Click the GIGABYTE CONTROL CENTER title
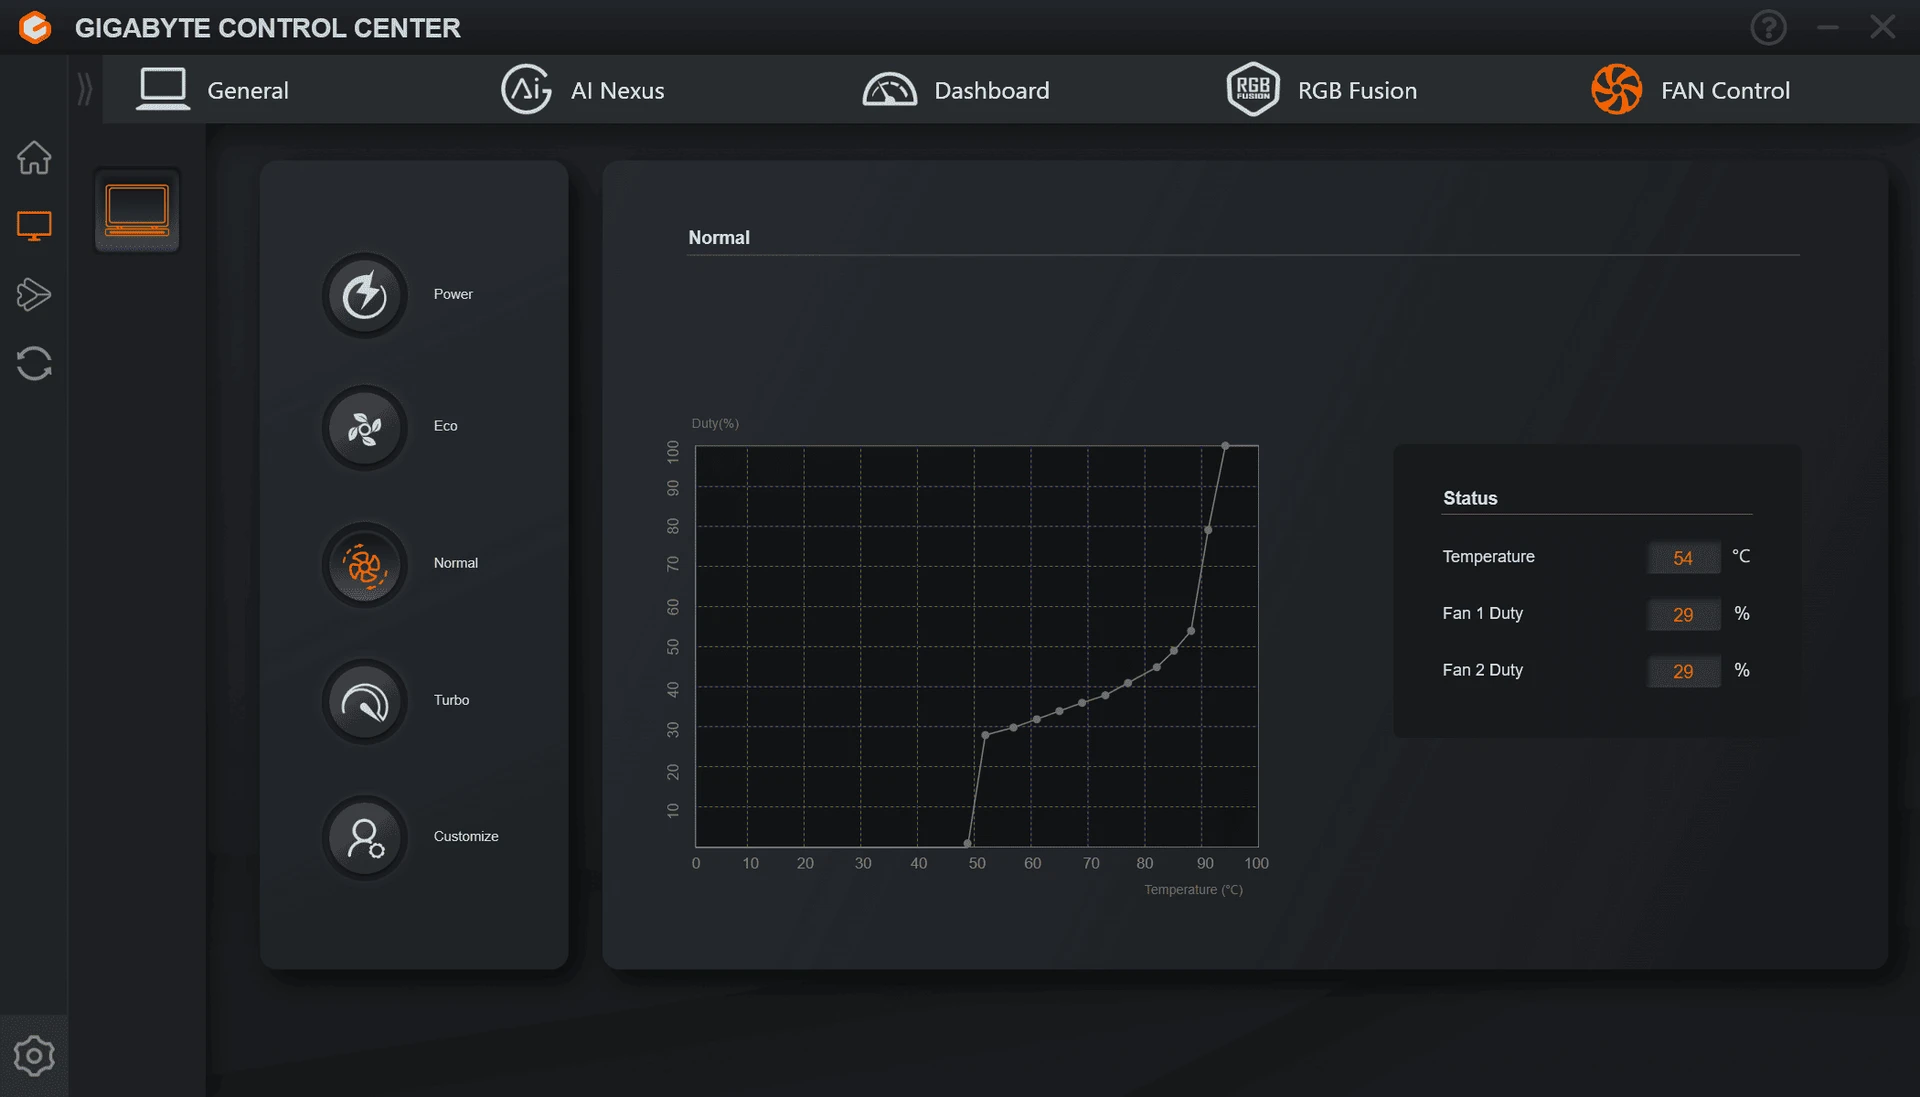 pos(267,28)
